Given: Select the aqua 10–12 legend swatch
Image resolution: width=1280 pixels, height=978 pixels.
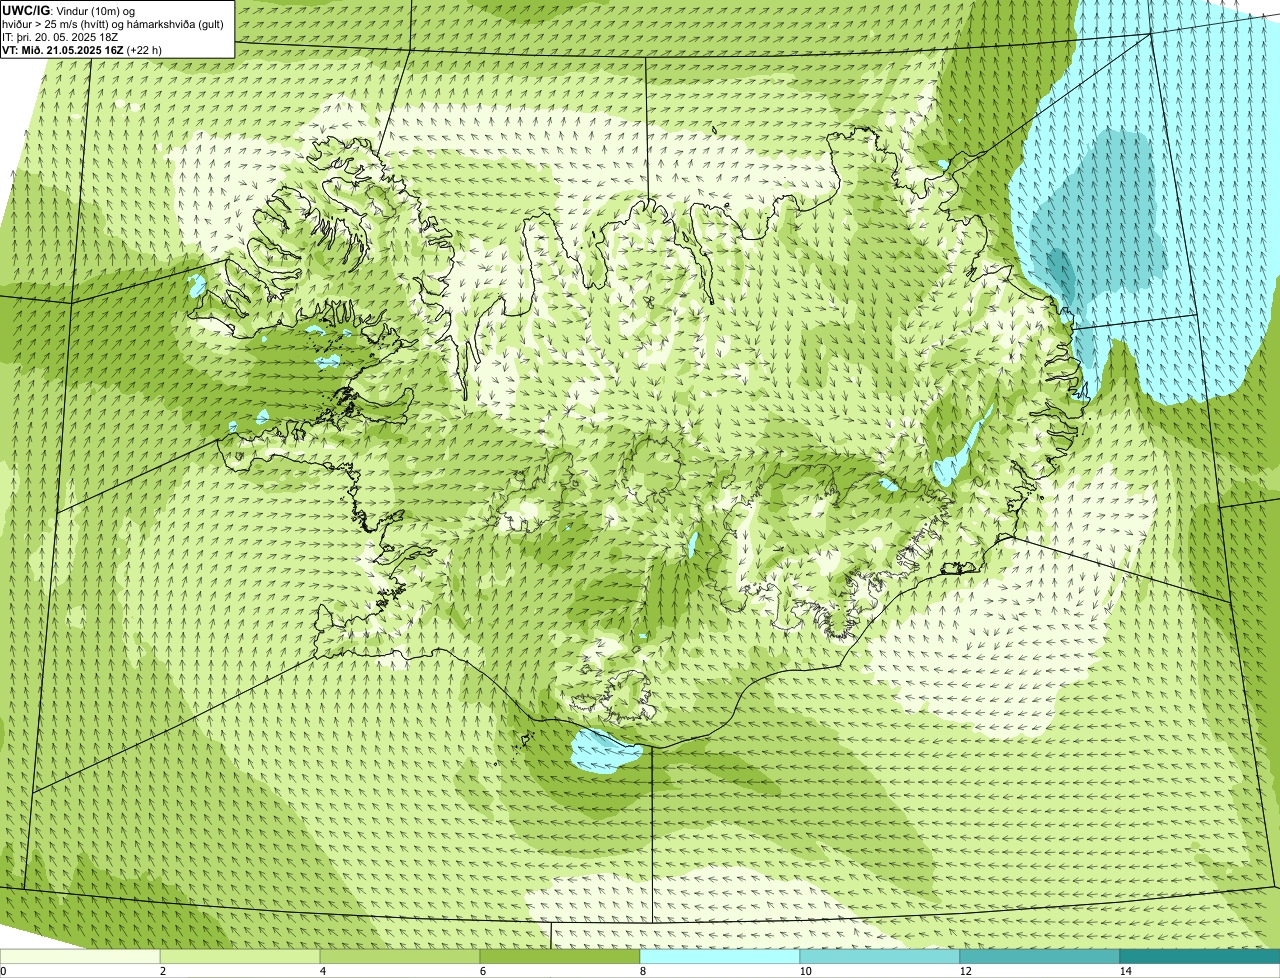Looking at the screenshot, I should [880, 956].
